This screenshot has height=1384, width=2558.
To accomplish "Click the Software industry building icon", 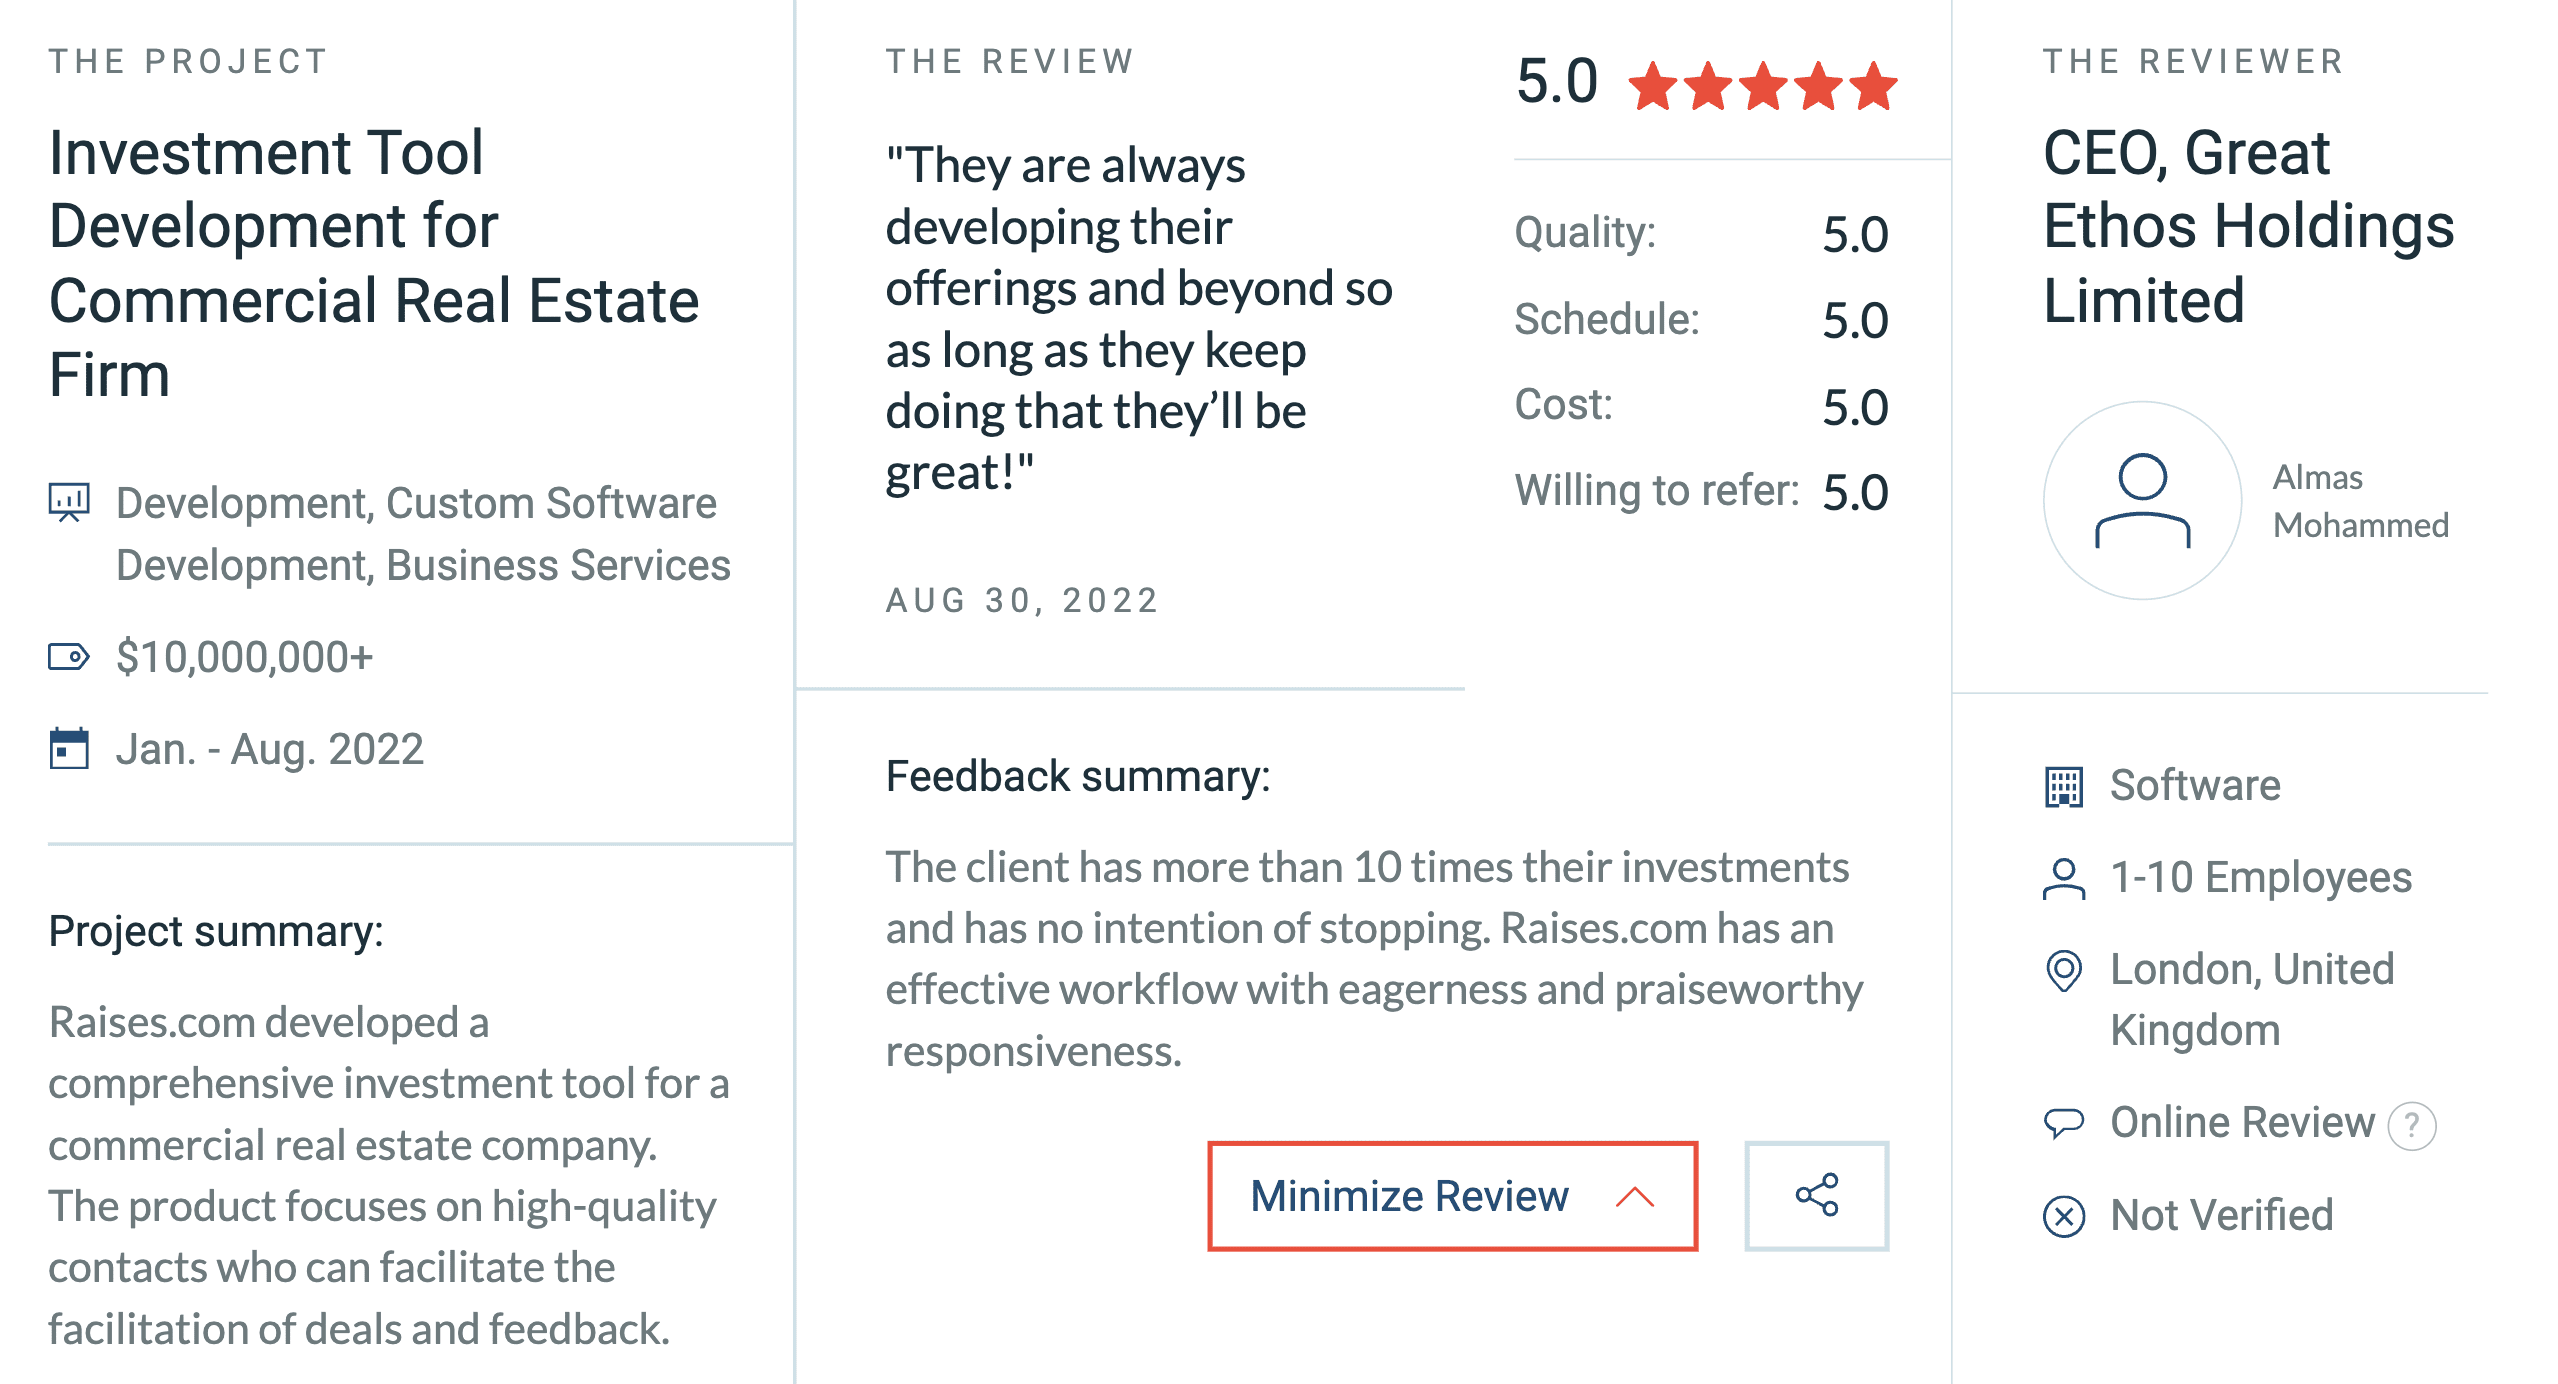I will pos(2063,786).
